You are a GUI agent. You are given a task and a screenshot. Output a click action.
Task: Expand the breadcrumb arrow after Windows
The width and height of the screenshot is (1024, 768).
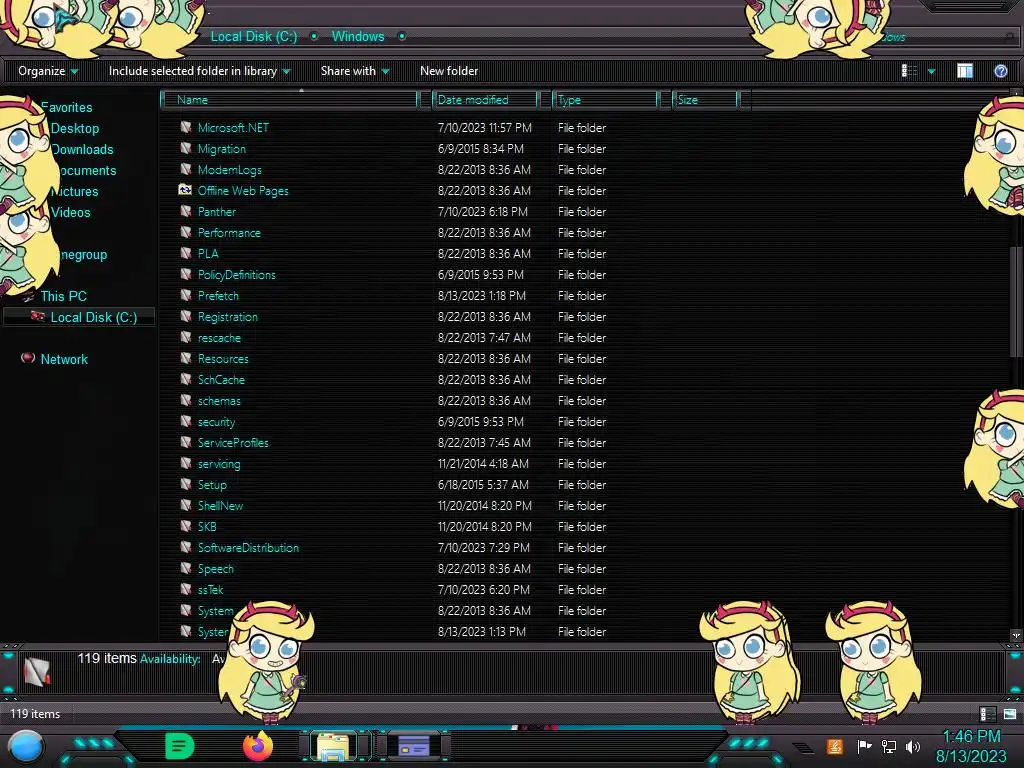point(402,37)
